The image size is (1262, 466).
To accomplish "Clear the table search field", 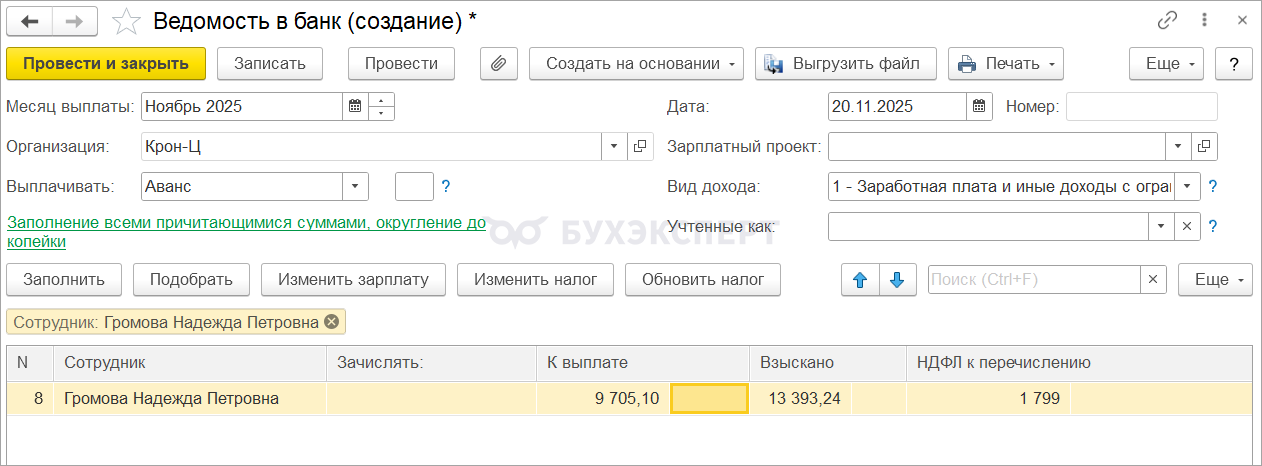I will click(x=1153, y=280).
